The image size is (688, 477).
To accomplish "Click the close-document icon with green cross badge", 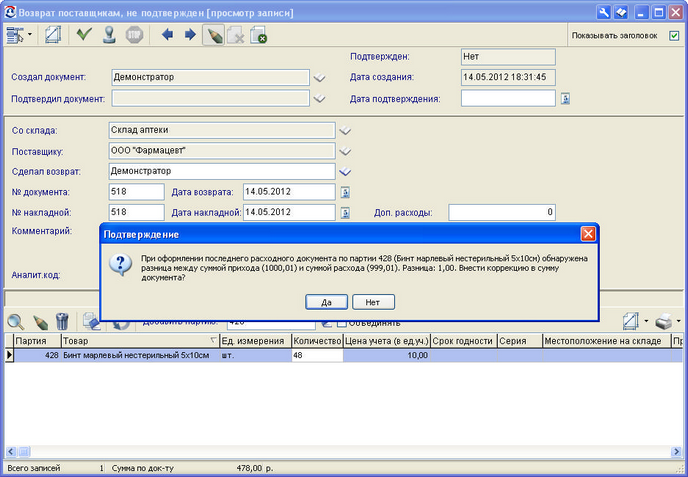I will pos(258,35).
